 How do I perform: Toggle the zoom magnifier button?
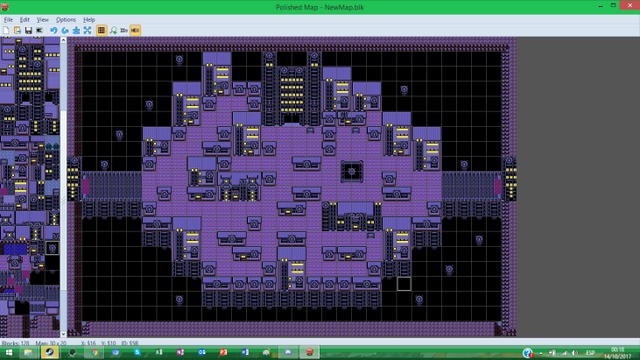113,30
